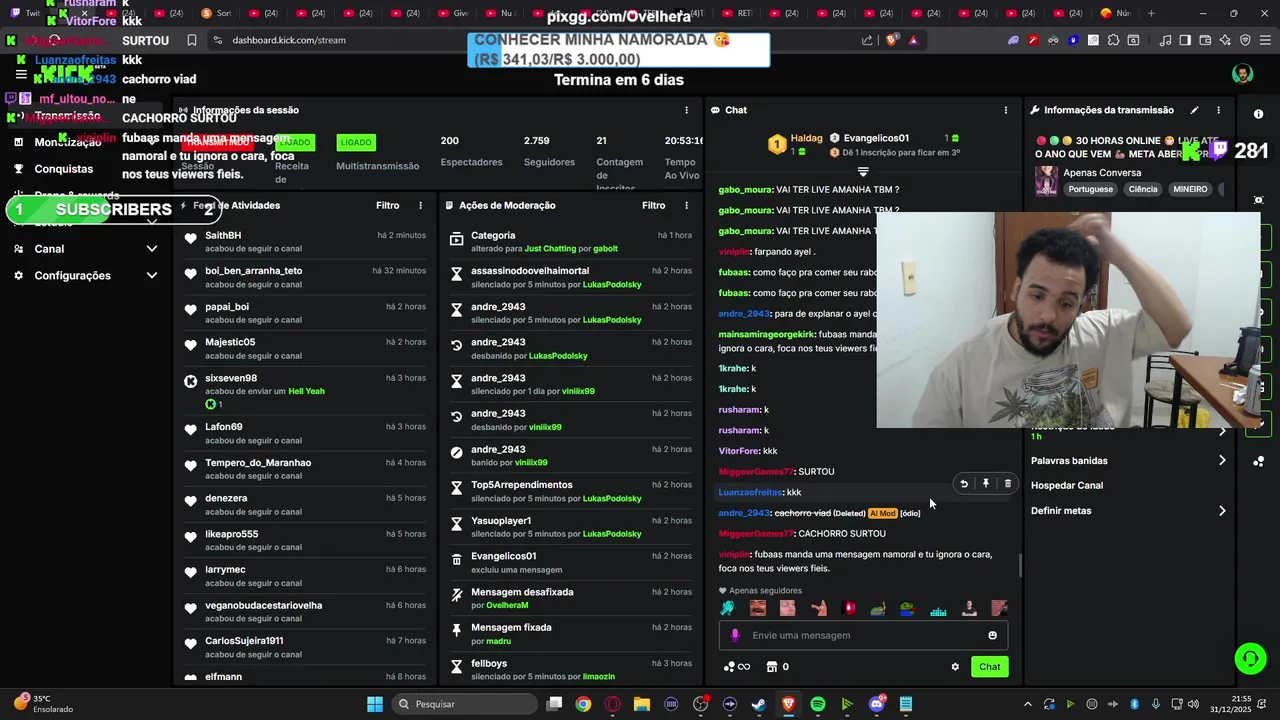Viewport: 1280px width, 720px height.
Task: Open Spotify from the taskbar
Action: pos(818,704)
